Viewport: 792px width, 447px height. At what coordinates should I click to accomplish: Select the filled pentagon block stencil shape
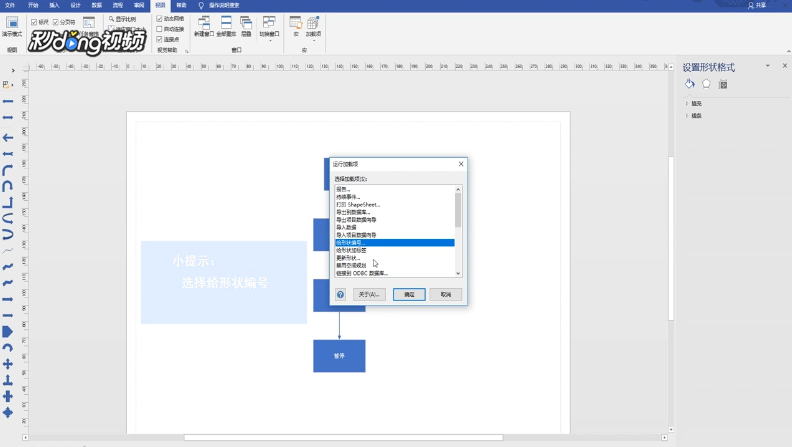click(7, 332)
